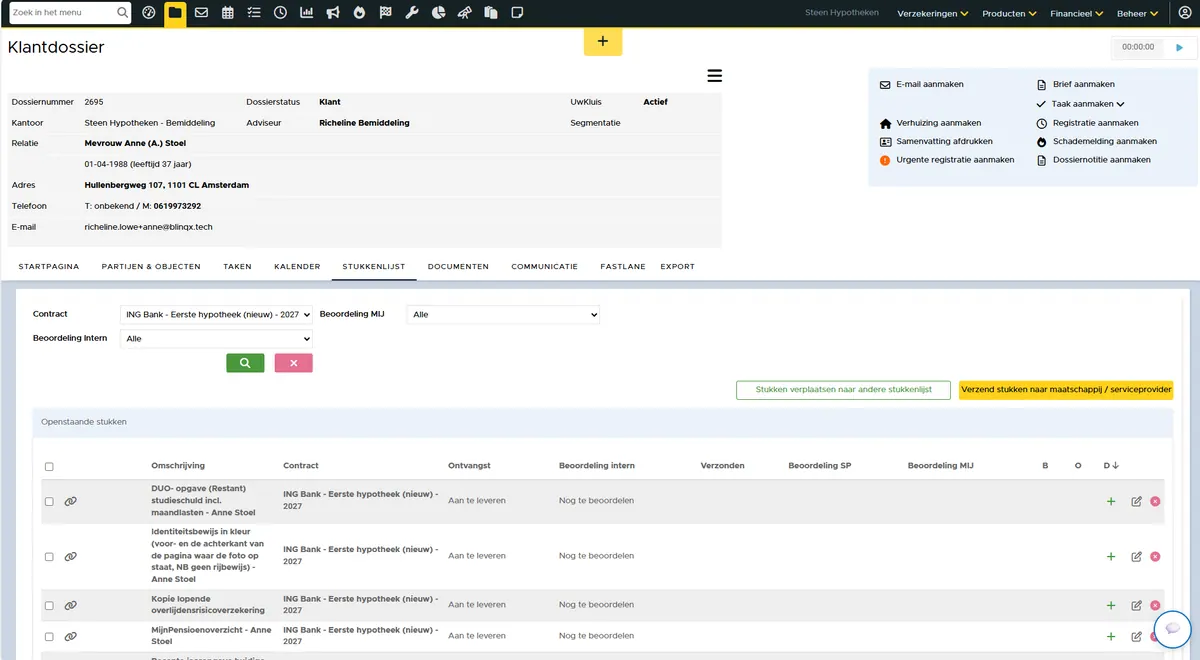Screen dimensions: 1200x660
Task: Click the Zoek in het menu search field
Action: 70,13
